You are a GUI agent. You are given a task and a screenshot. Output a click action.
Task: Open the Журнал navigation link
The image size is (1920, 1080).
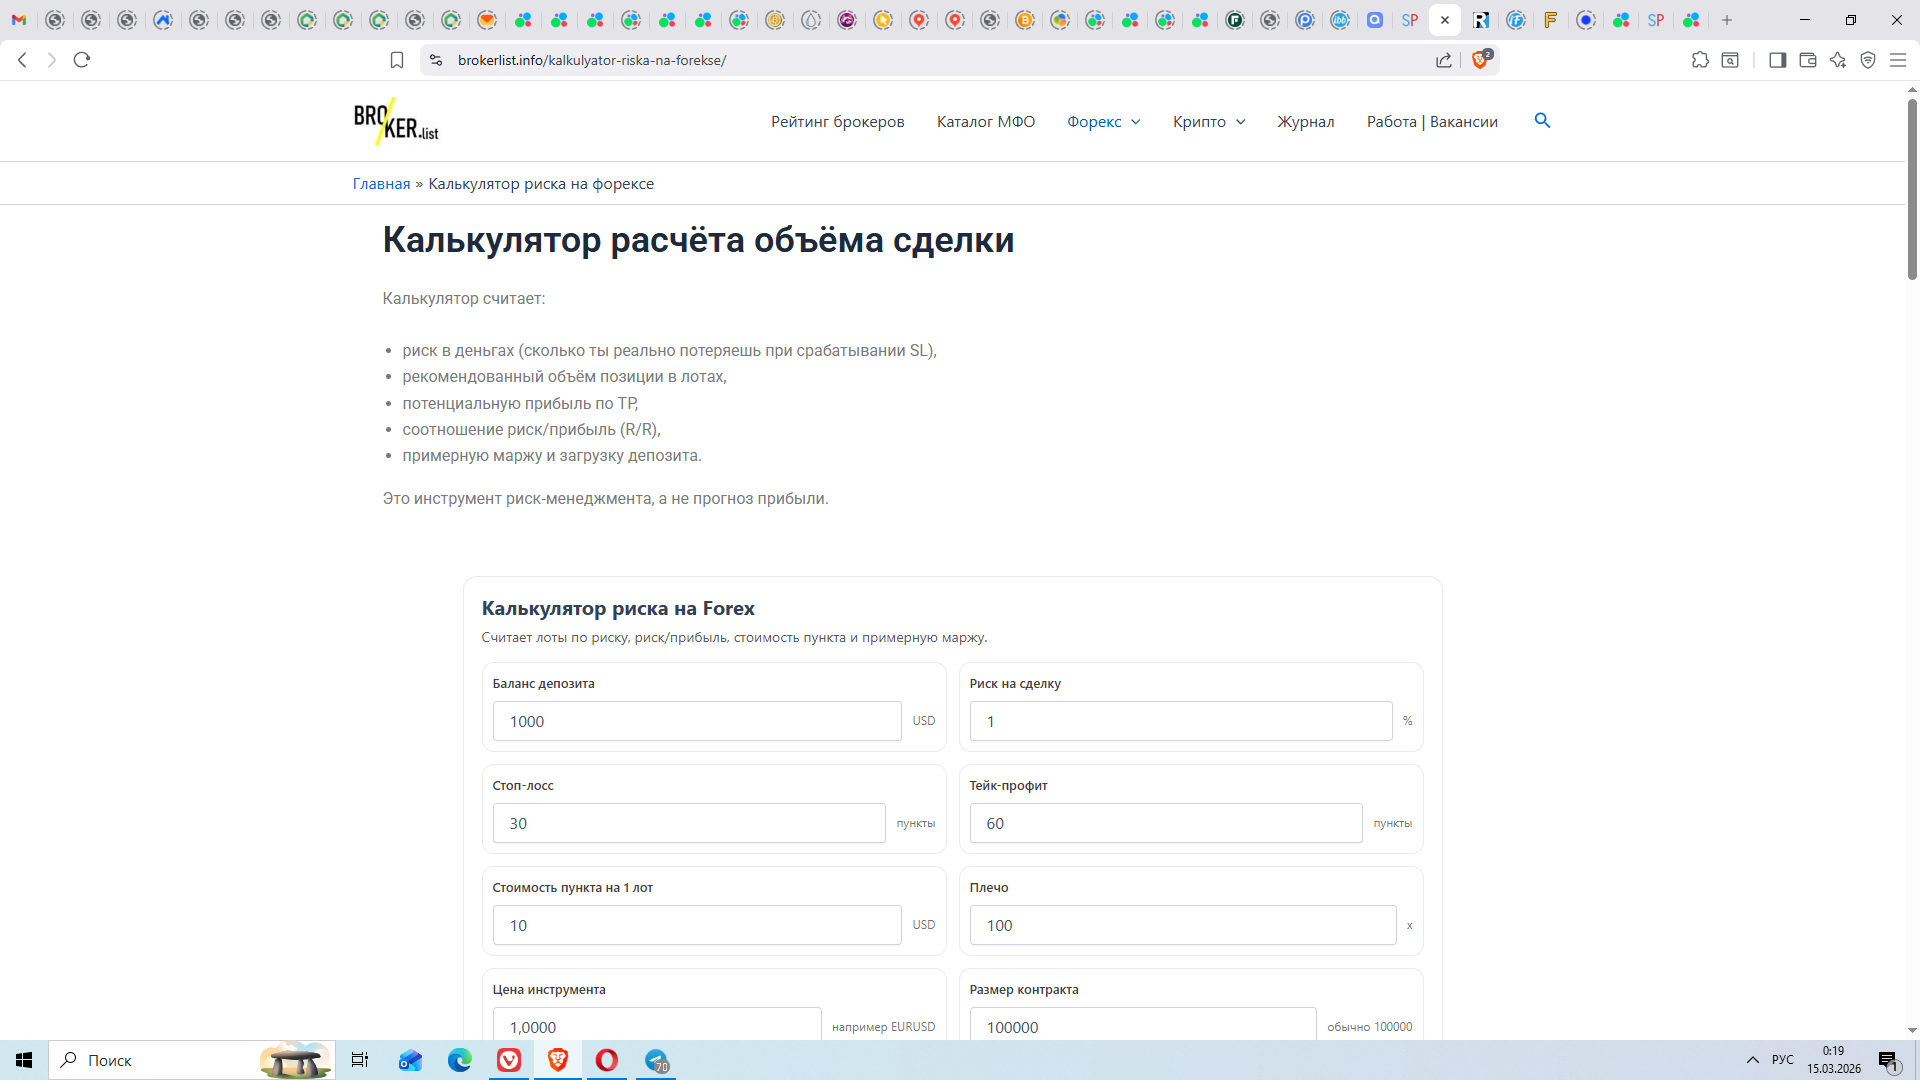1305,121
